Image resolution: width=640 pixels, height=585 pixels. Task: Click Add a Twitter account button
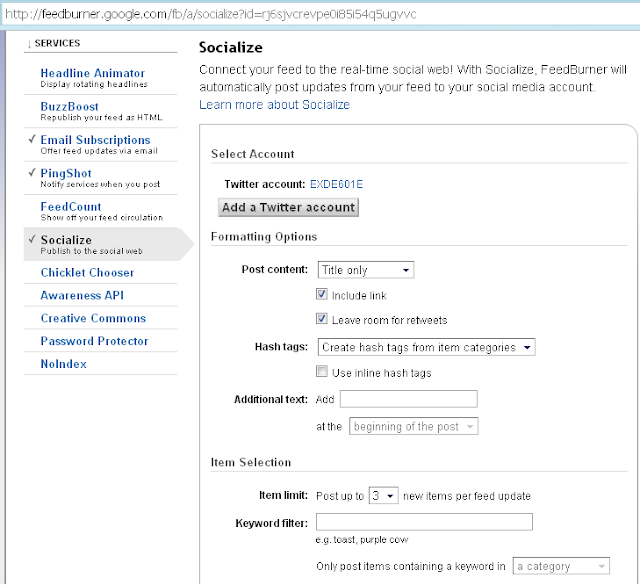click(x=288, y=207)
